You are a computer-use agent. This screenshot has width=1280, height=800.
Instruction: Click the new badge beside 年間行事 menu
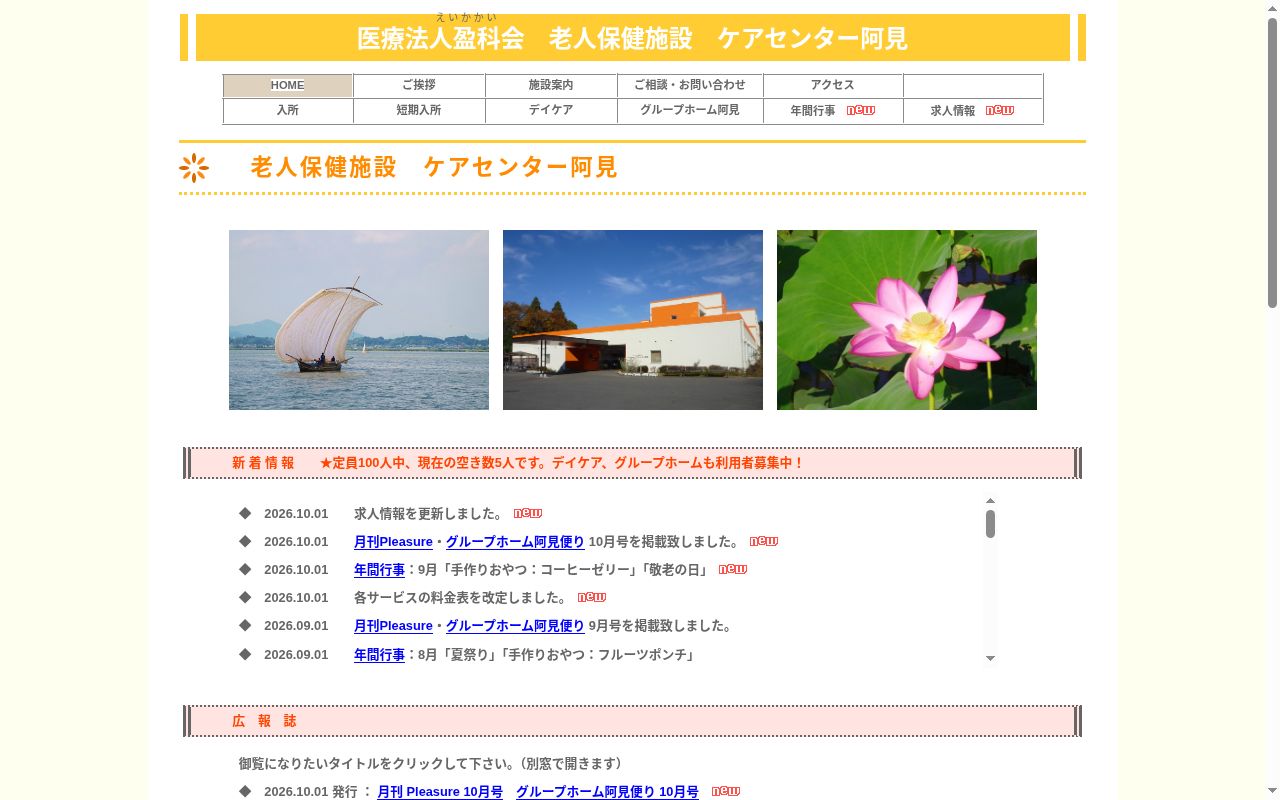pos(861,110)
